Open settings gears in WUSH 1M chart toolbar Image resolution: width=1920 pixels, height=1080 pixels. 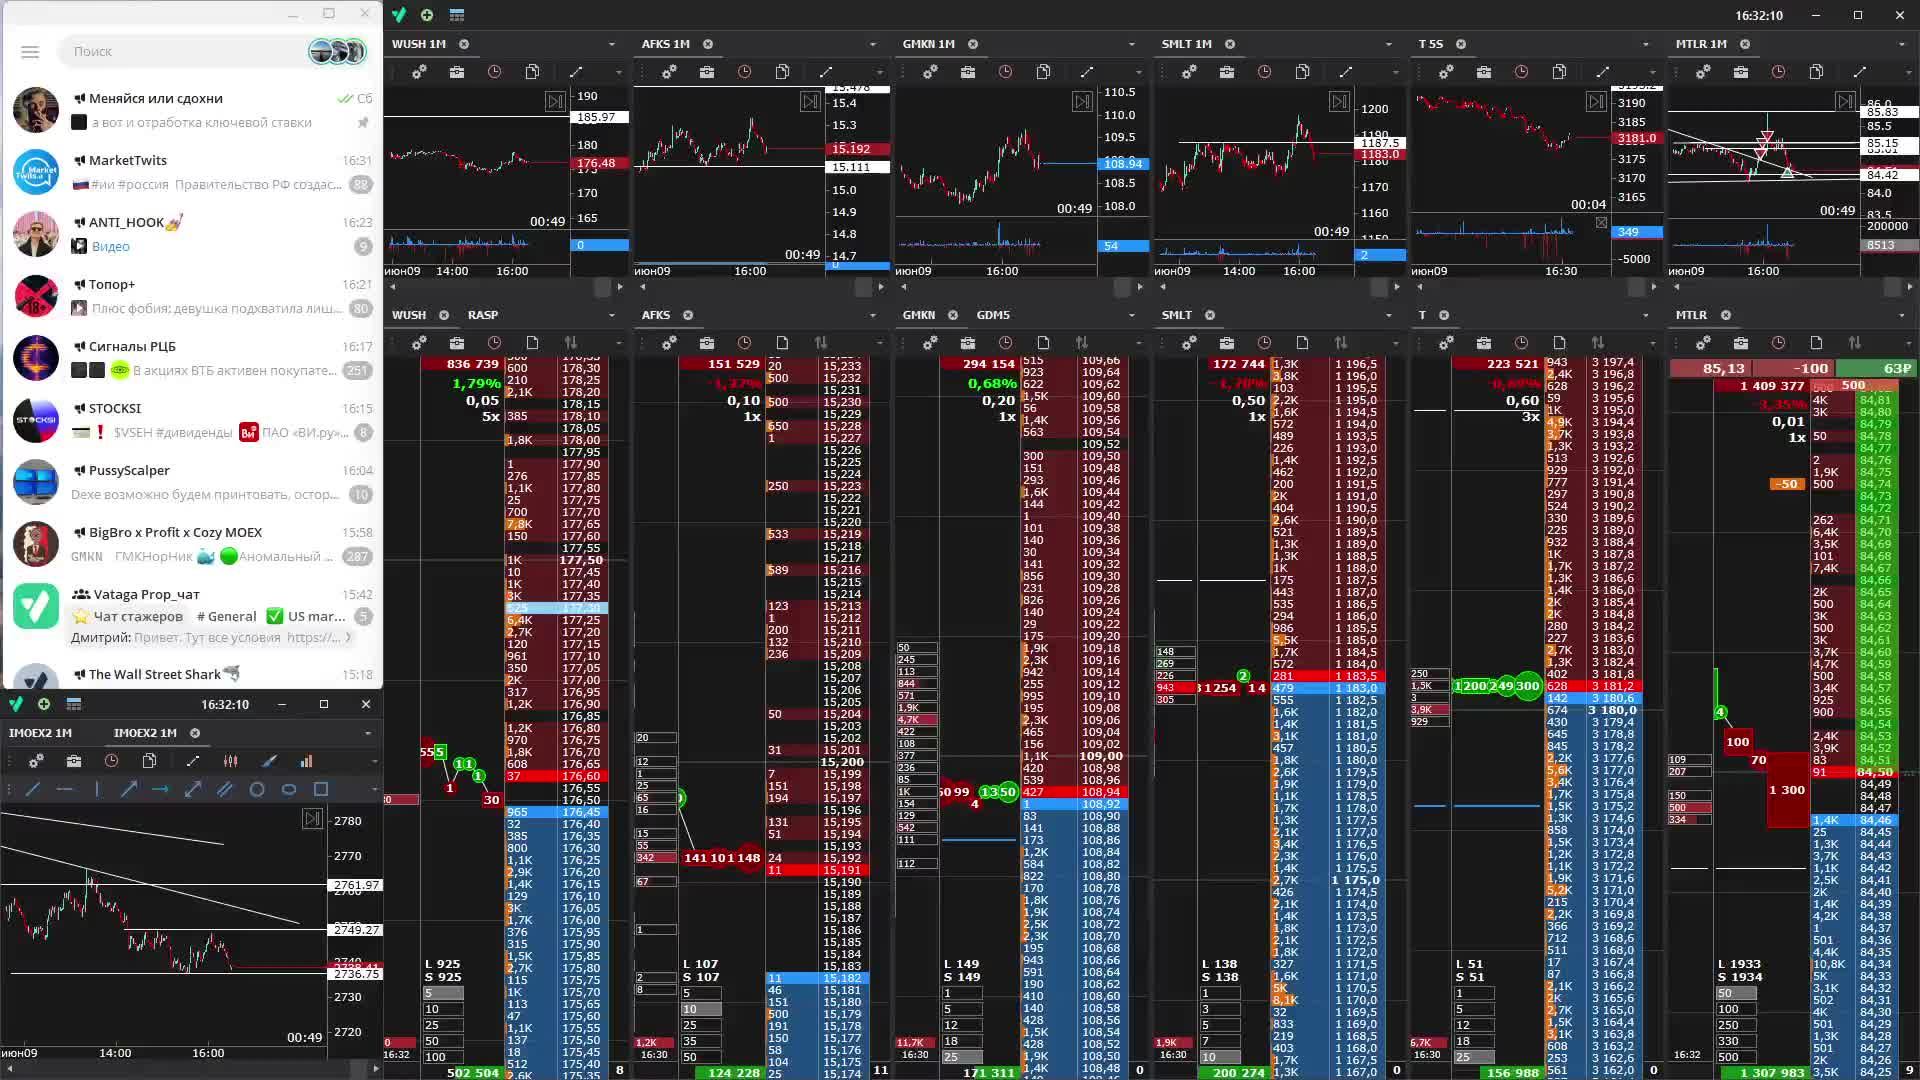[419, 72]
